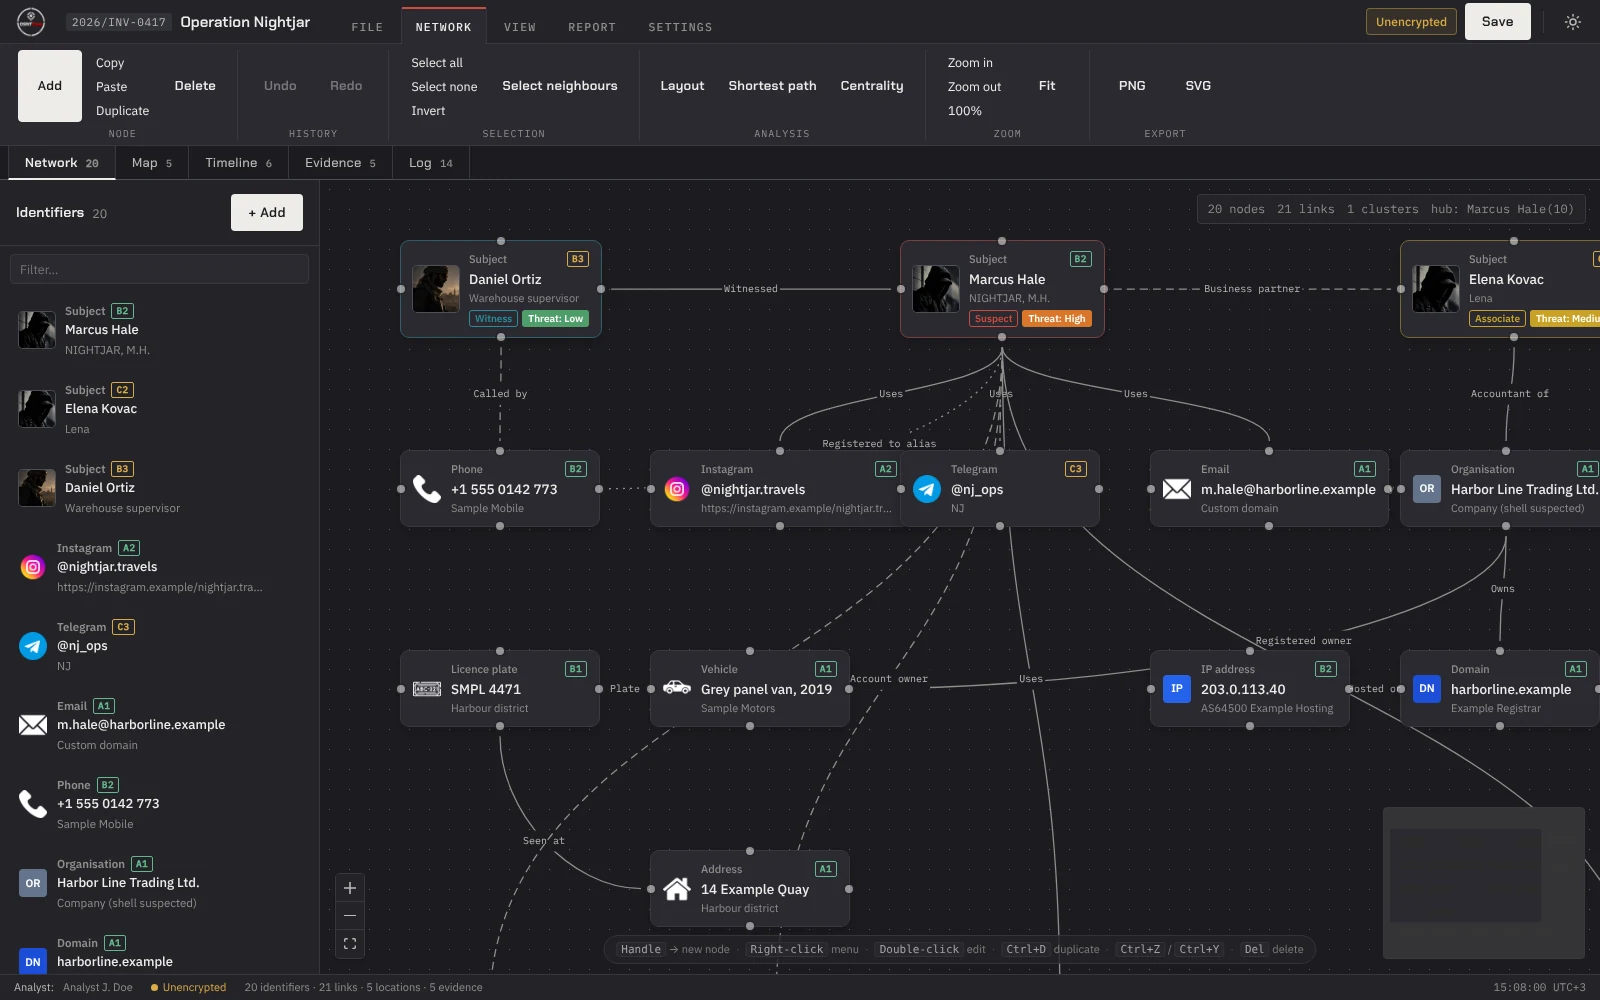Click the Suspect tag on Marcus Hale node
Viewport: 1600px width, 1000px height.
[993, 319]
